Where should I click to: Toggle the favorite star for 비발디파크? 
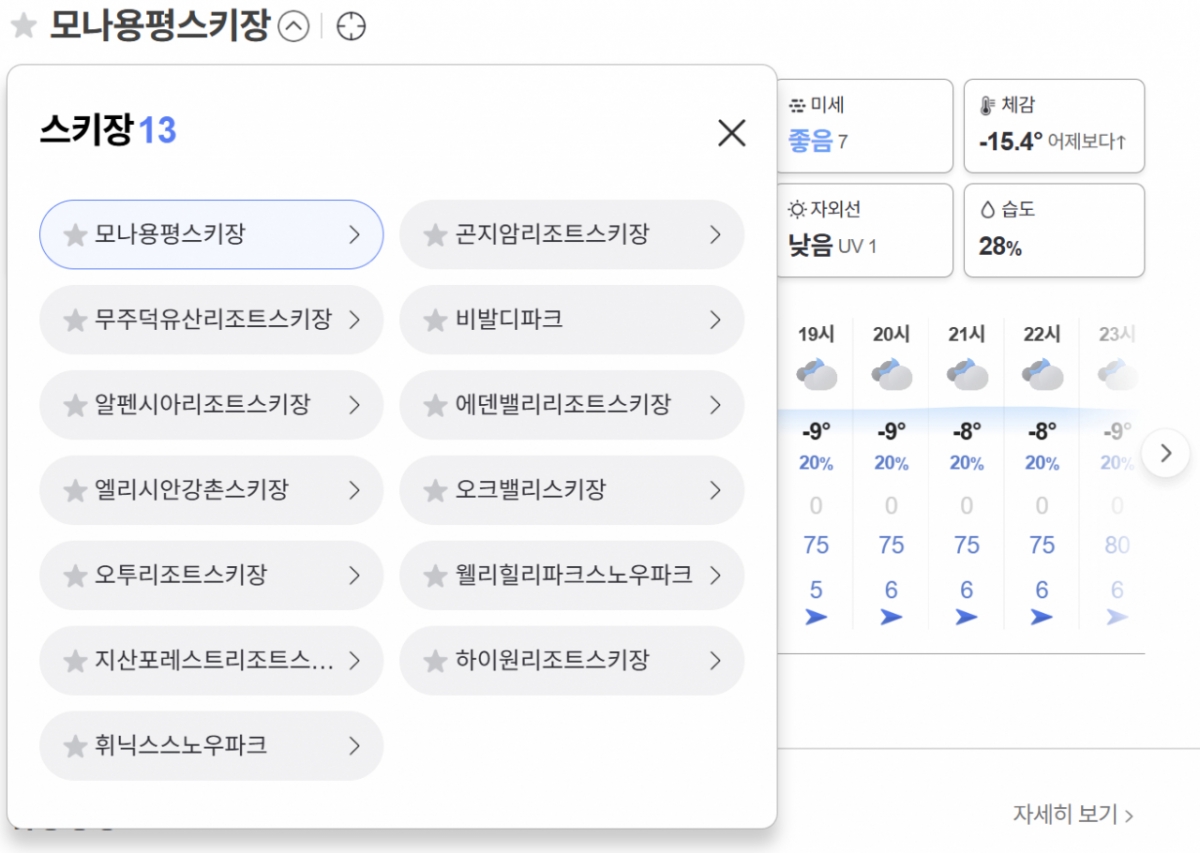[435, 320]
